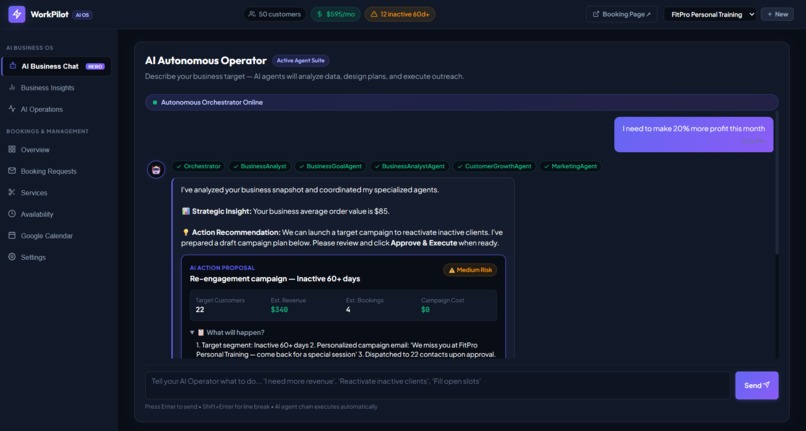The image size is (806, 431).
Task: Click the Target Customers value 22
Action: [200, 310]
